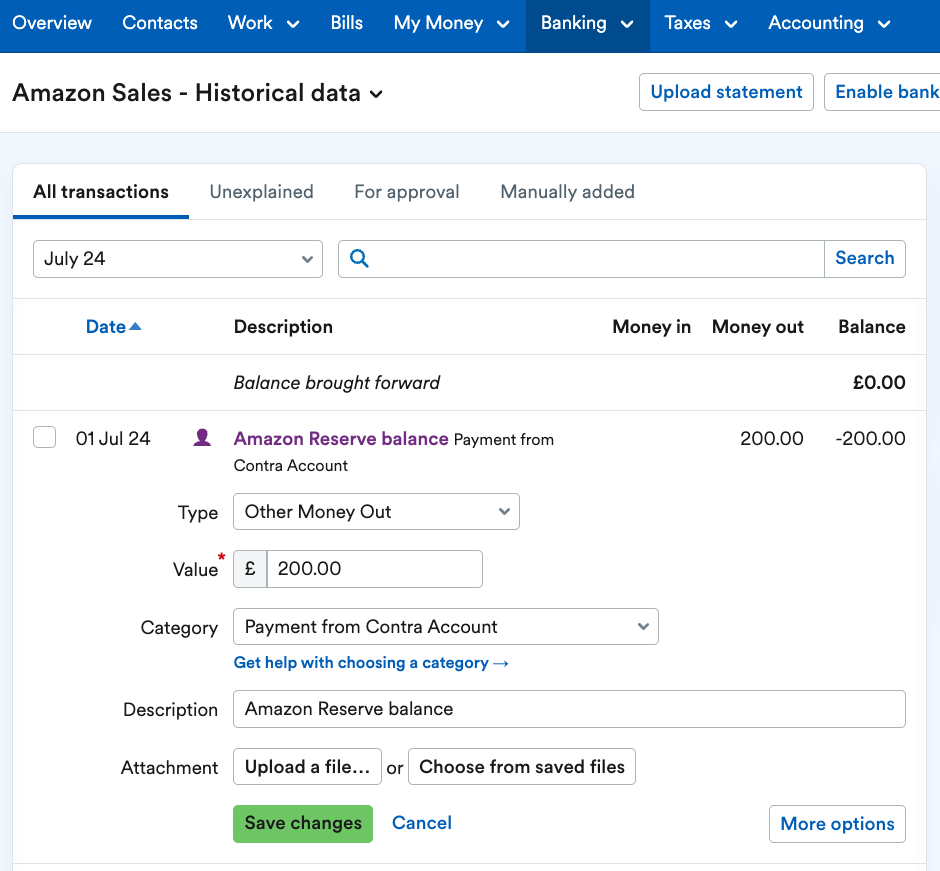Open the Type dropdown showing Other Money Out
The image size is (940, 871).
[x=376, y=511]
